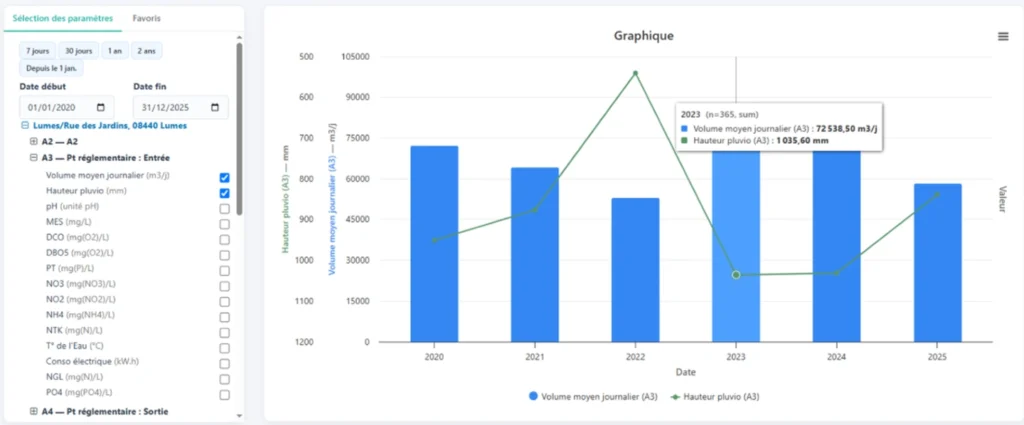
Task: Open the Favoris tab
Action: [146, 18]
